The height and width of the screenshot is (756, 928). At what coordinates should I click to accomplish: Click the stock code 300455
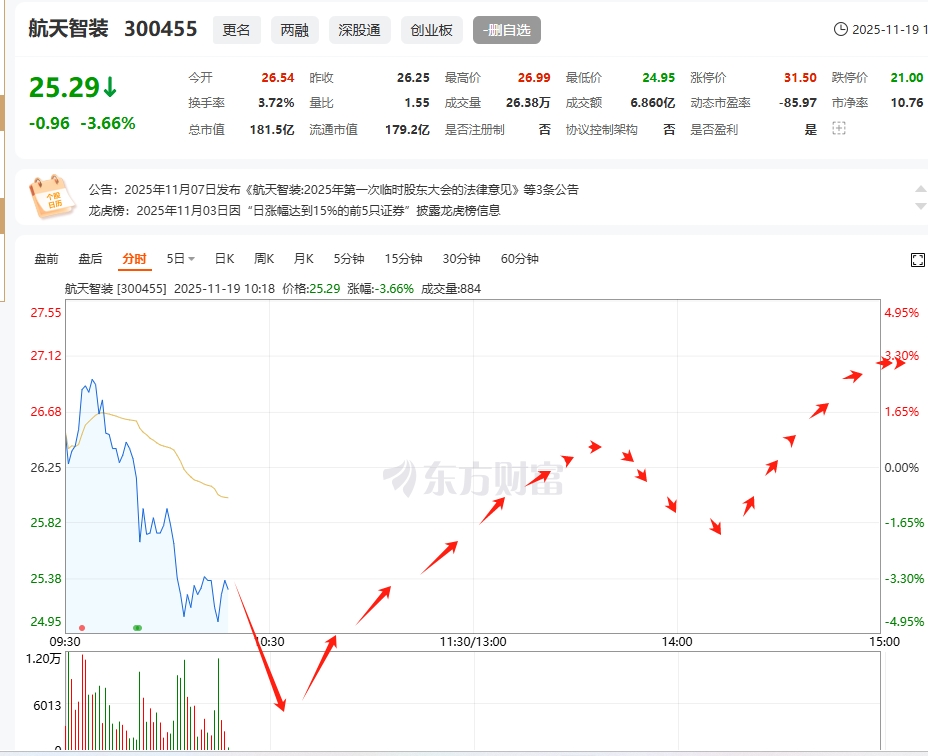(x=160, y=28)
